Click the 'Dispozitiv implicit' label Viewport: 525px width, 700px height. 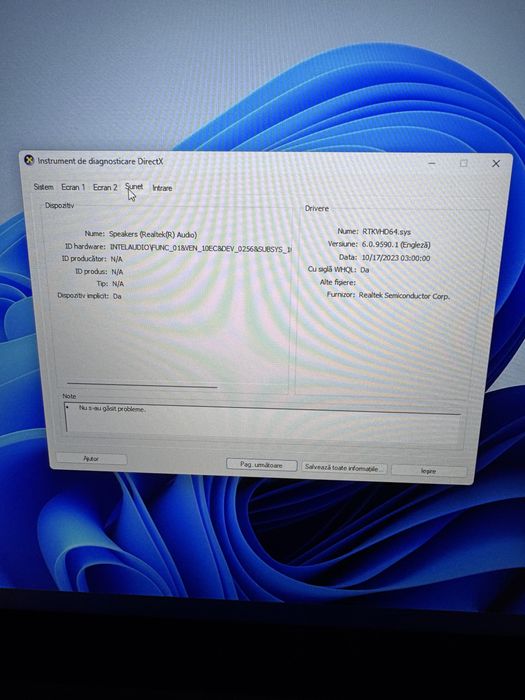coord(83,296)
